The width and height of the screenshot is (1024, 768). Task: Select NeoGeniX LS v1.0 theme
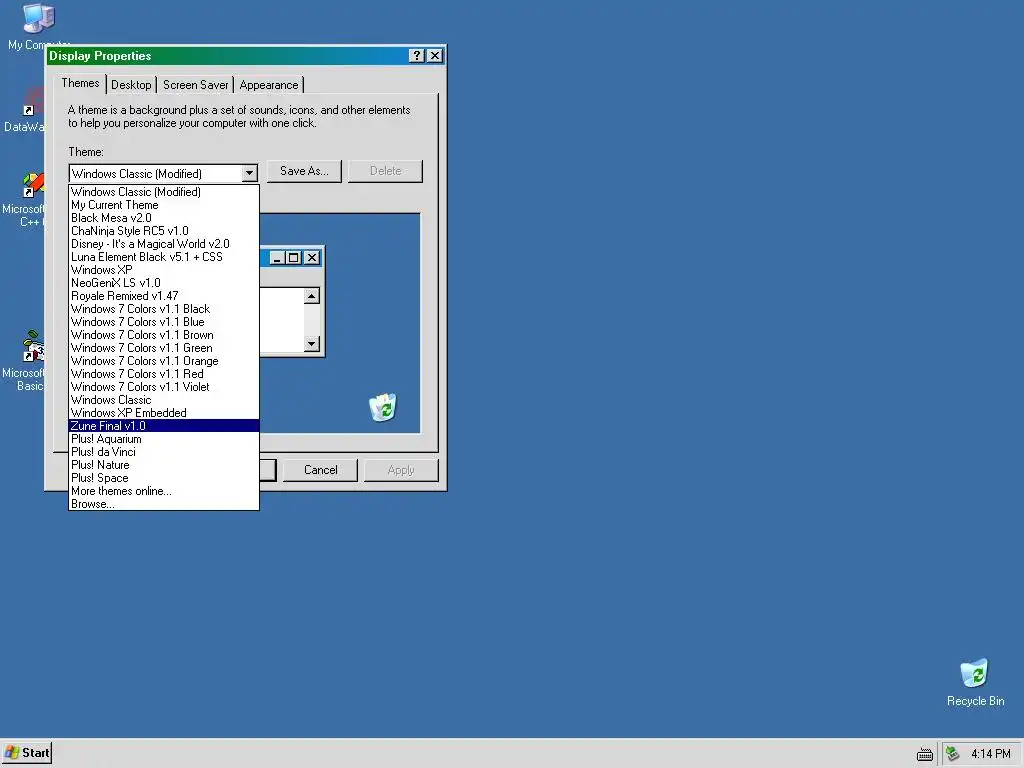164,283
